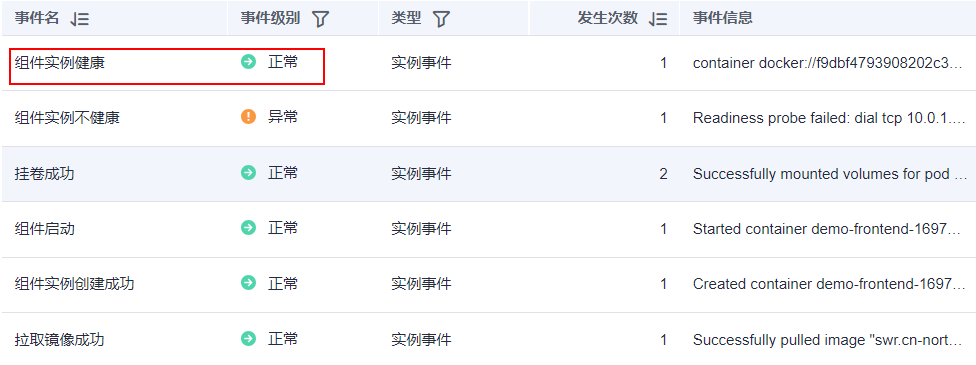976x365 pixels.
Task: Sort the table by 事件名 column
Action: (80, 19)
